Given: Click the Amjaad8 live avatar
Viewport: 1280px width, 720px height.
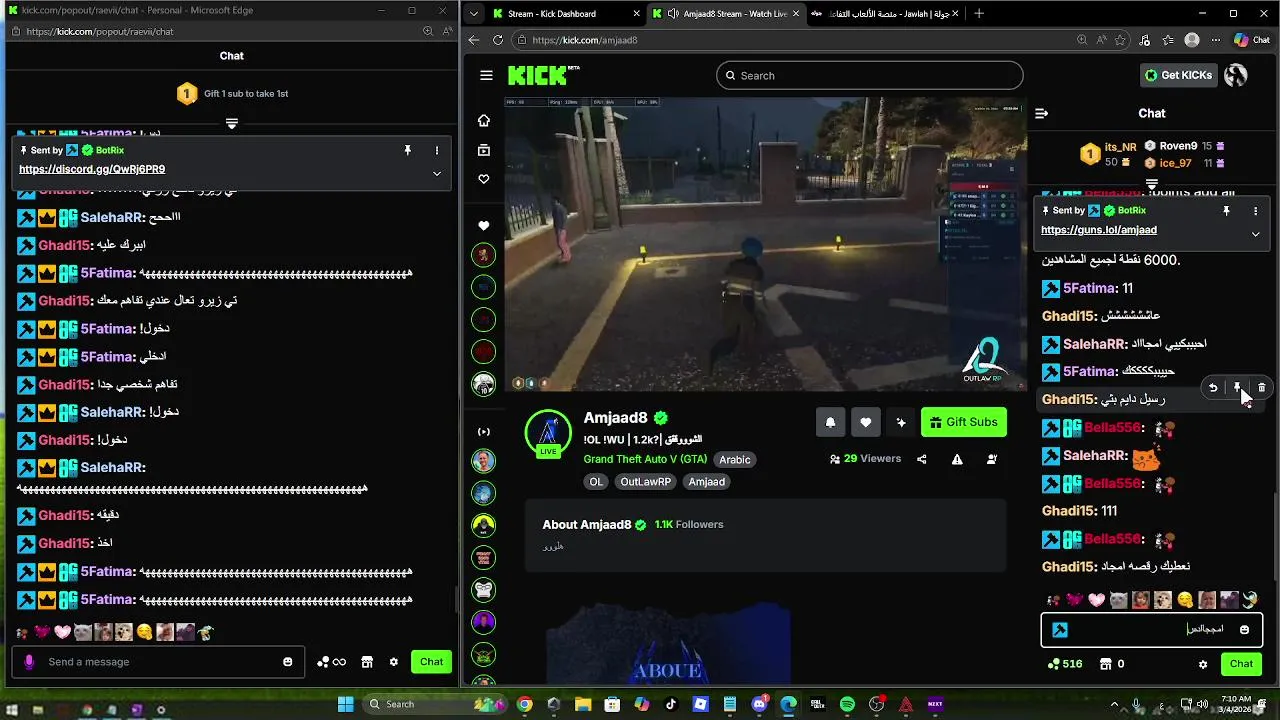Looking at the screenshot, I should pyautogui.click(x=548, y=433).
